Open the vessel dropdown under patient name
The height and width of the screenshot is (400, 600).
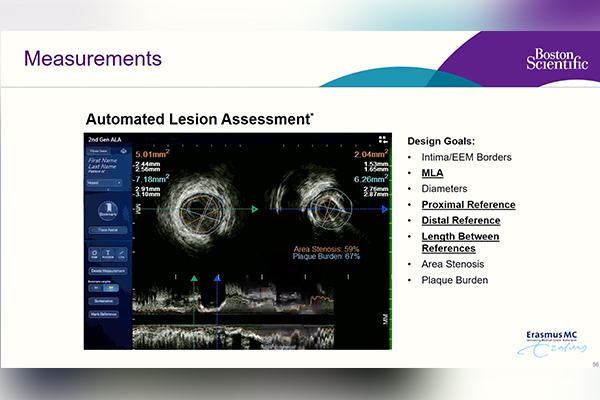point(105,183)
